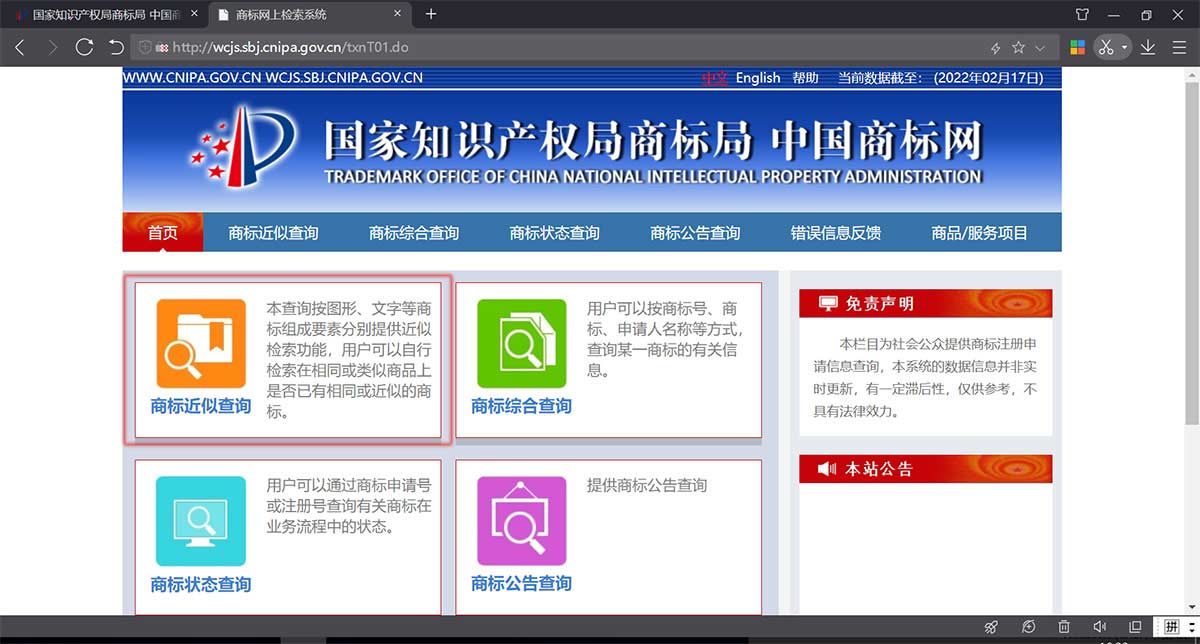1200x644 pixels.
Task: Open the browser hamburger menu
Action: pos(1178,47)
